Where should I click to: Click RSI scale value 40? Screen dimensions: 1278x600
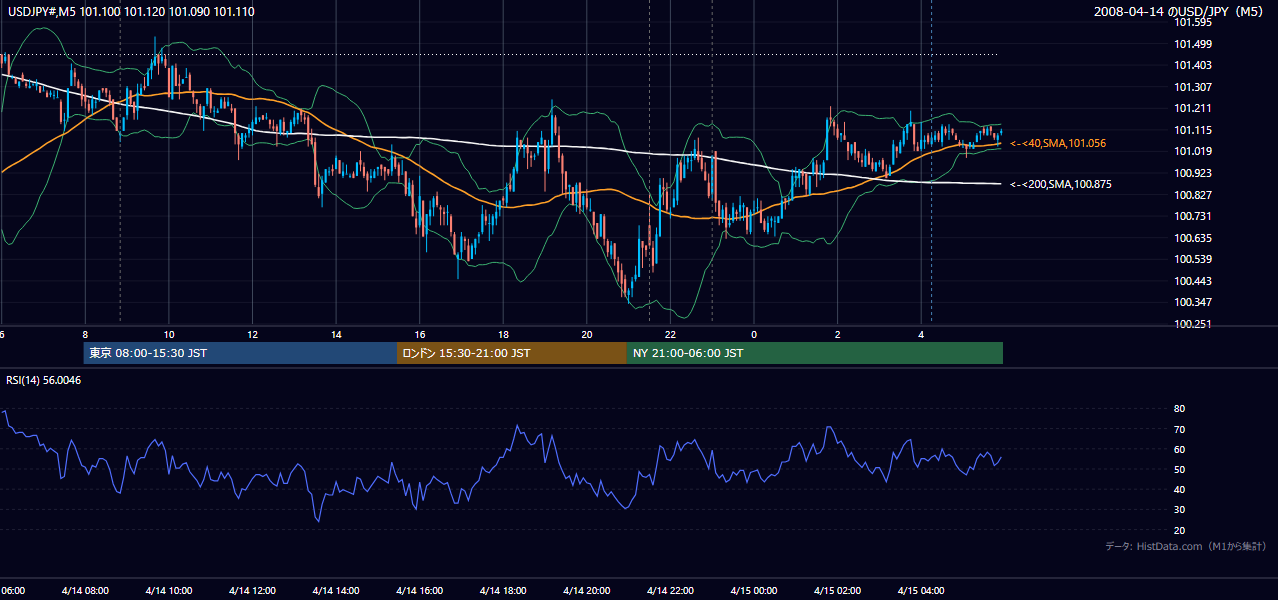[1179, 490]
